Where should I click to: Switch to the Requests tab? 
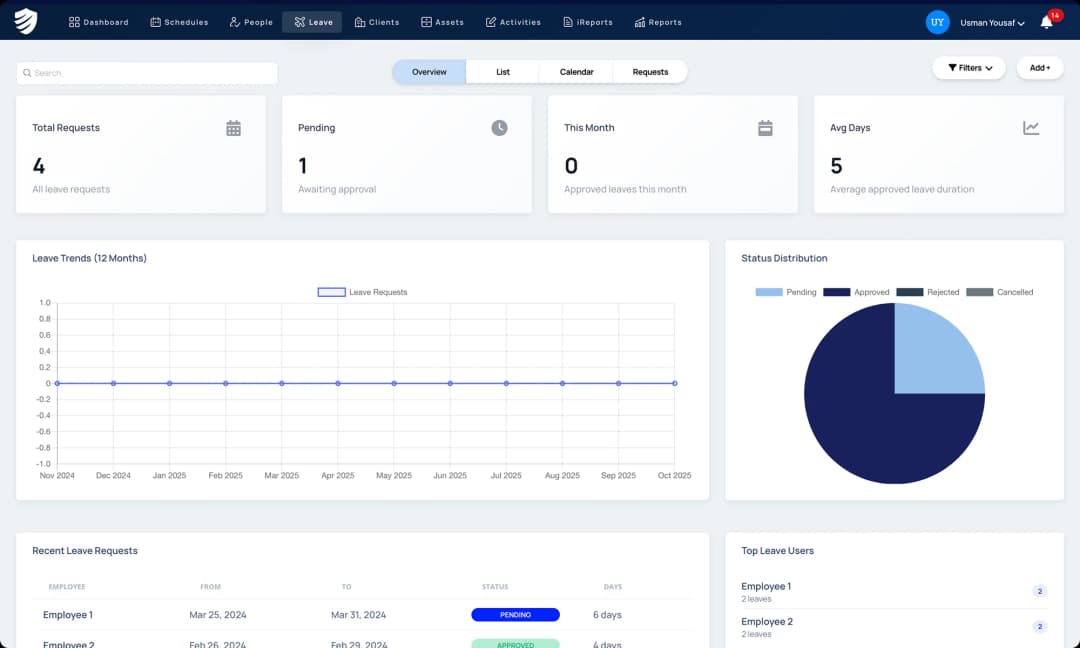click(650, 72)
